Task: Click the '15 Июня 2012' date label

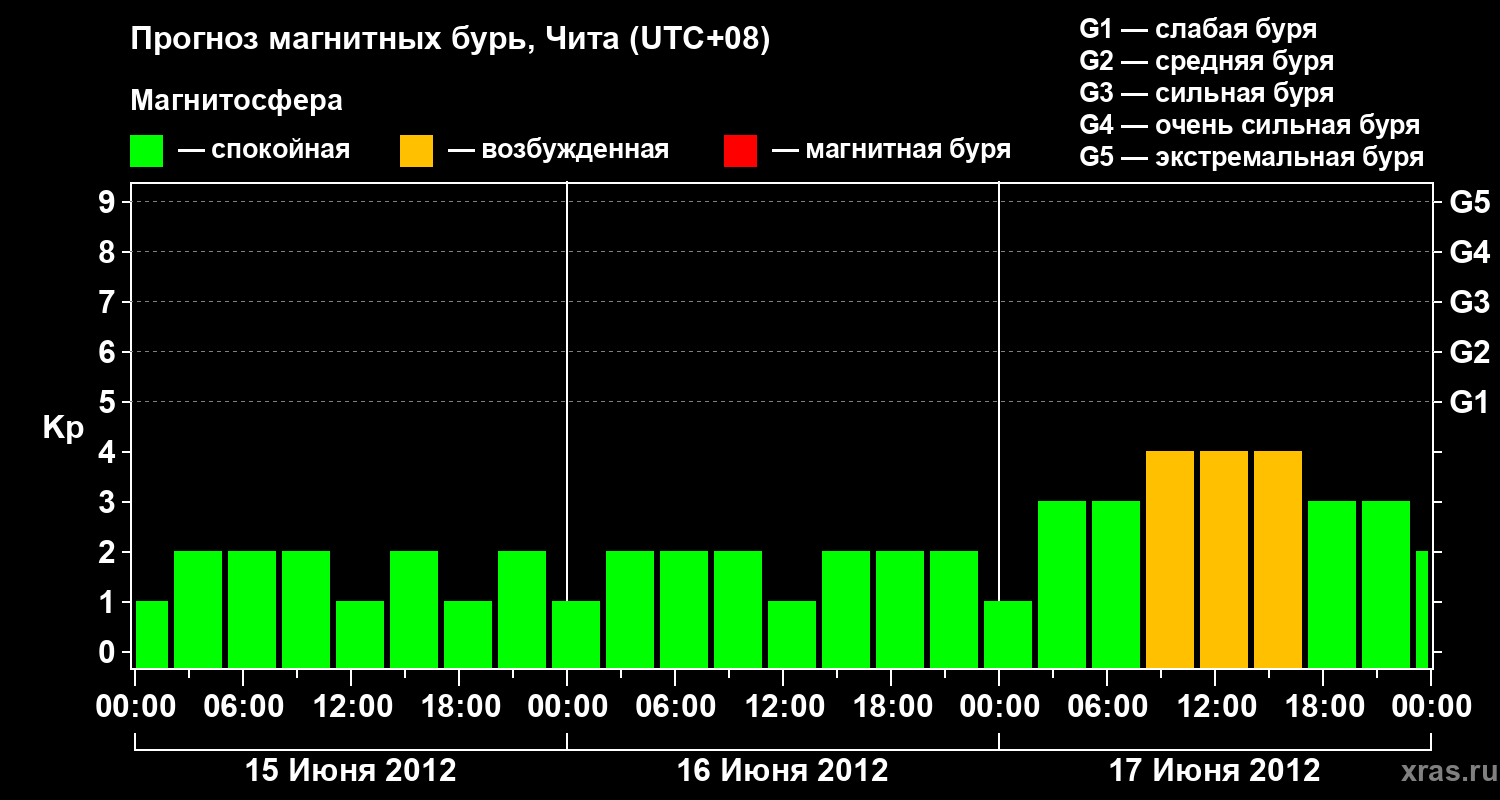Action: (350, 771)
